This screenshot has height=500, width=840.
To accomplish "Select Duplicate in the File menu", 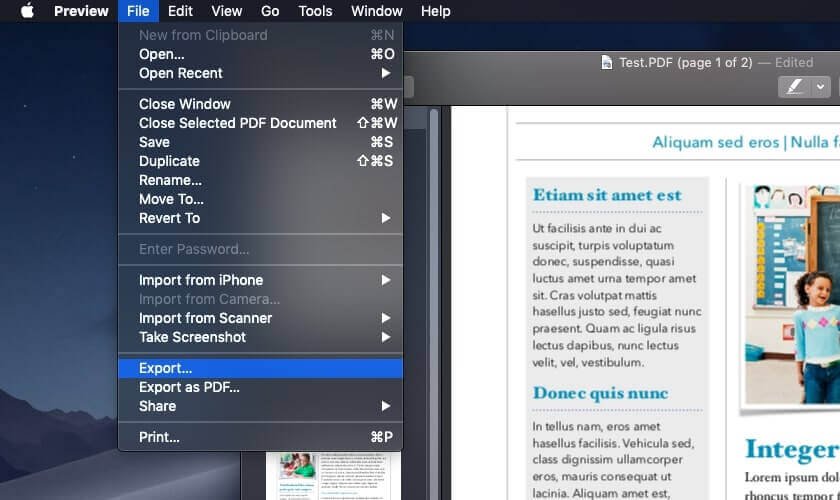I will click(260, 161).
